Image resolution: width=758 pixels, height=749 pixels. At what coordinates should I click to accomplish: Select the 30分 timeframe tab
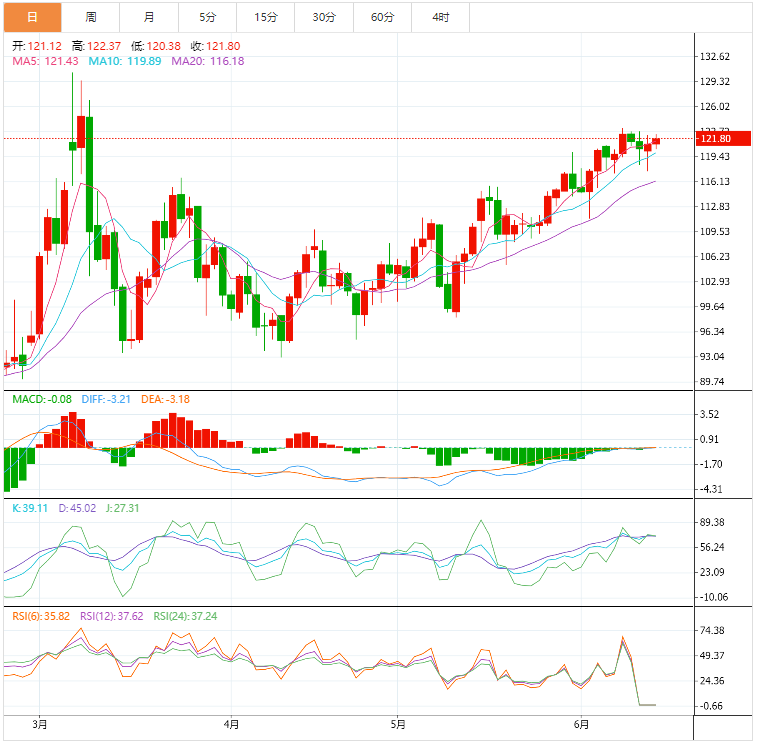[x=324, y=17]
